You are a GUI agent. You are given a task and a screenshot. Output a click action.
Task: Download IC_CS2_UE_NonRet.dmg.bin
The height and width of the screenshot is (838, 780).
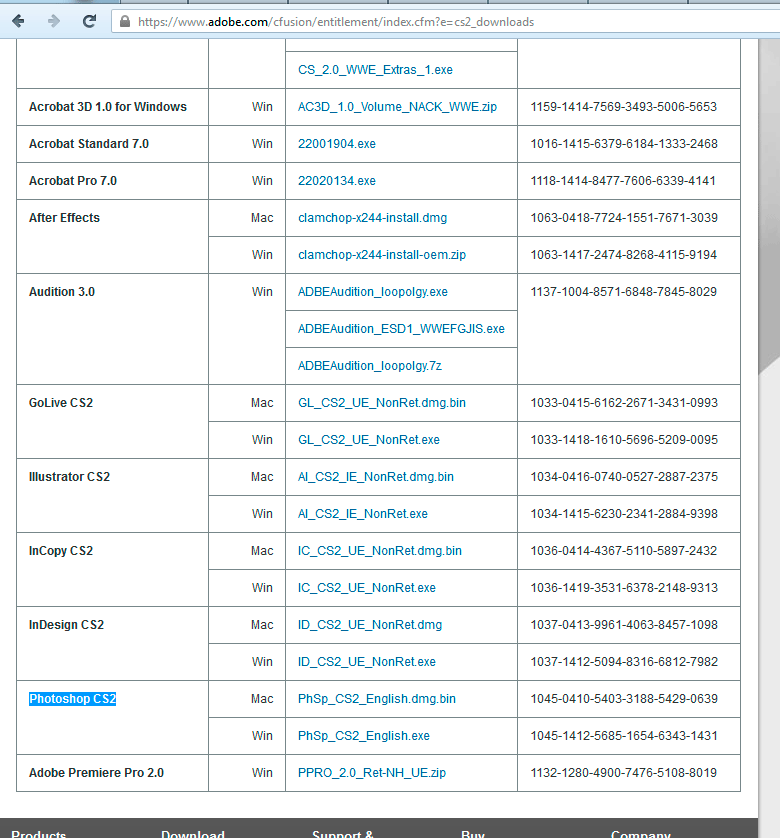click(380, 551)
